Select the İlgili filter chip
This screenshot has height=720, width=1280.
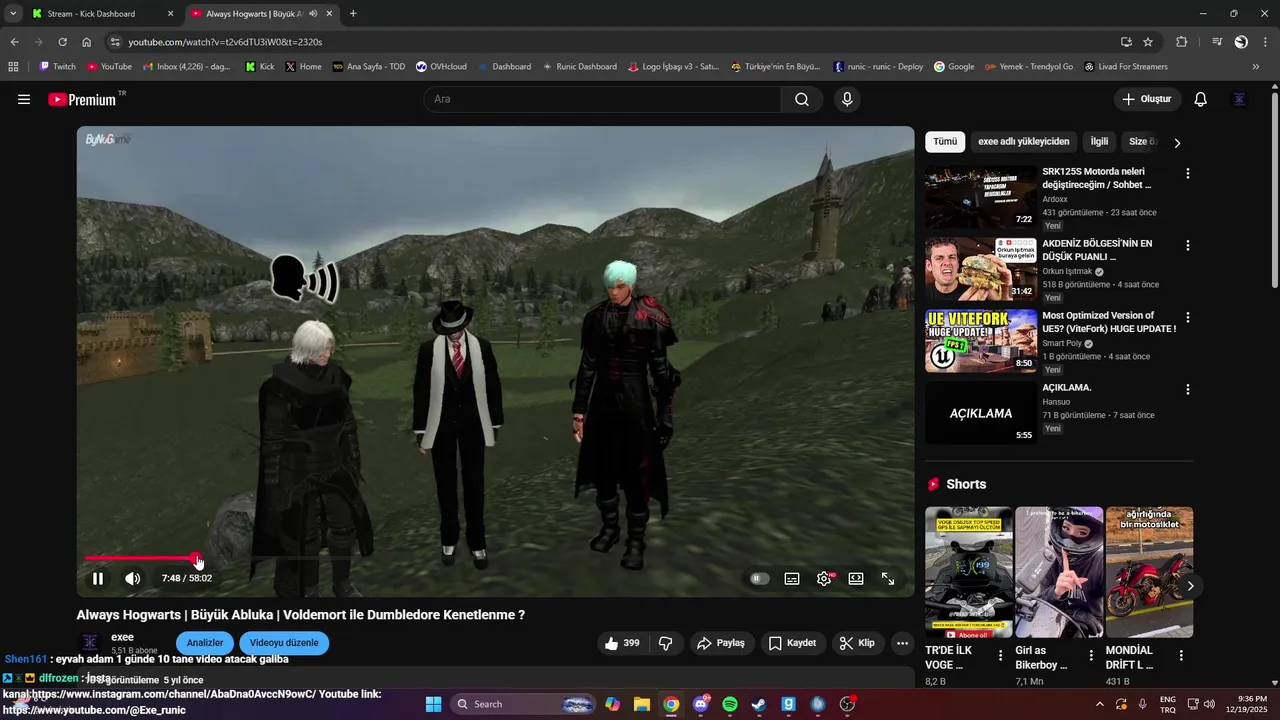click(x=1099, y=142)
